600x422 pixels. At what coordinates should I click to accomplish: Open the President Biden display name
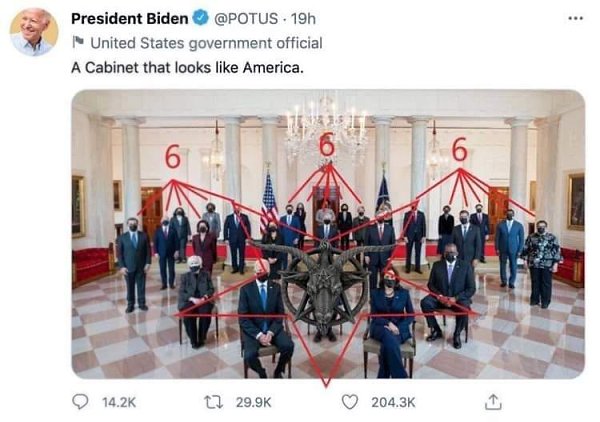[x=129, y=18]
